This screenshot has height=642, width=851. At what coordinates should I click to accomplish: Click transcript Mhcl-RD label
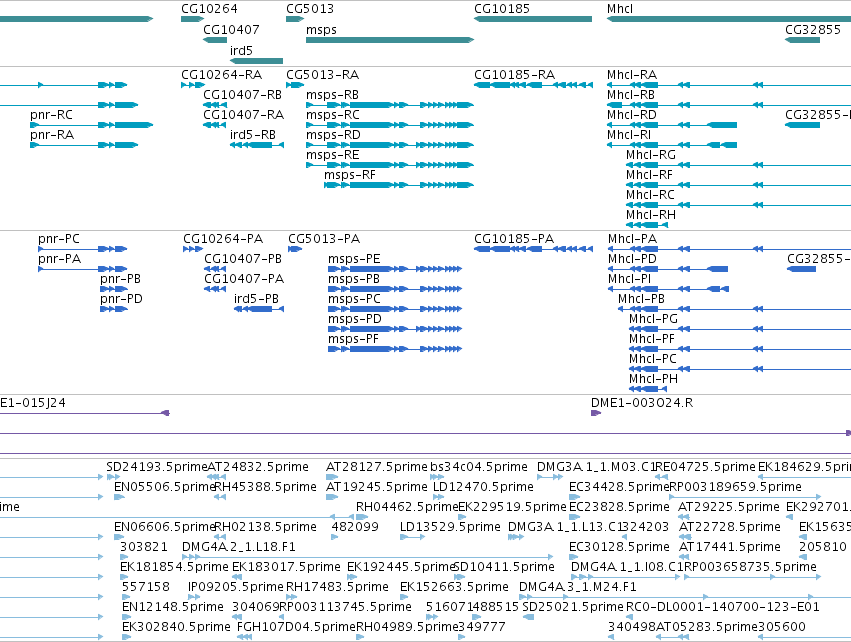[632, 115]
